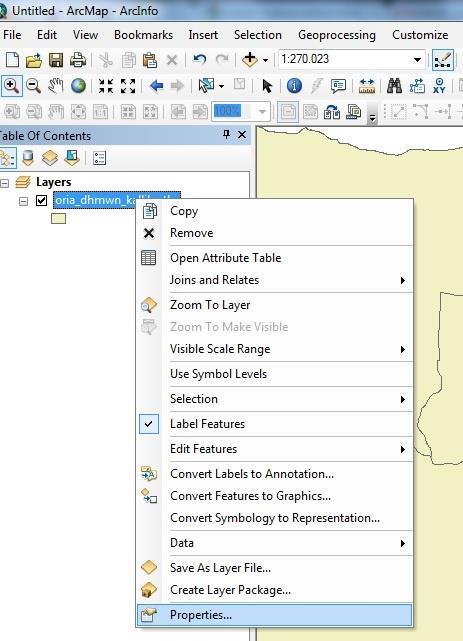Open the File menu
The height and width of the screenshot is (641, 463).
point(12,35)
